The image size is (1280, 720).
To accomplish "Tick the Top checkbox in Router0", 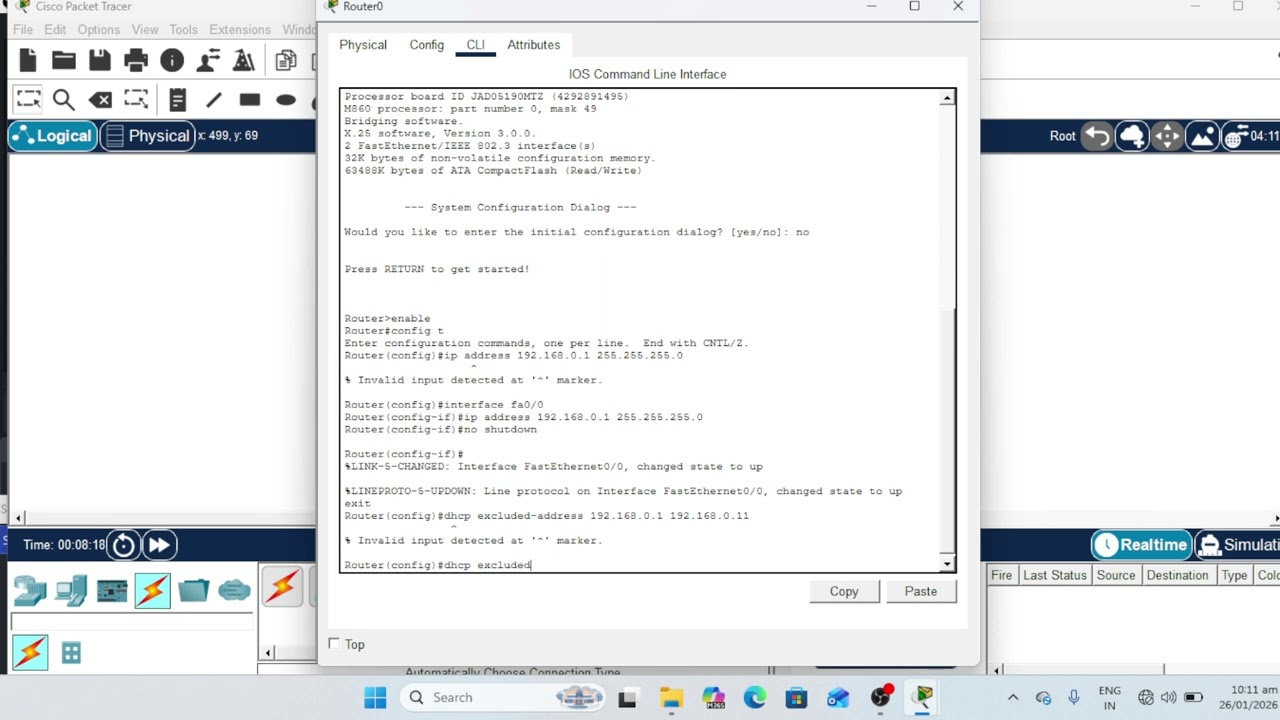I will [334, 644].
